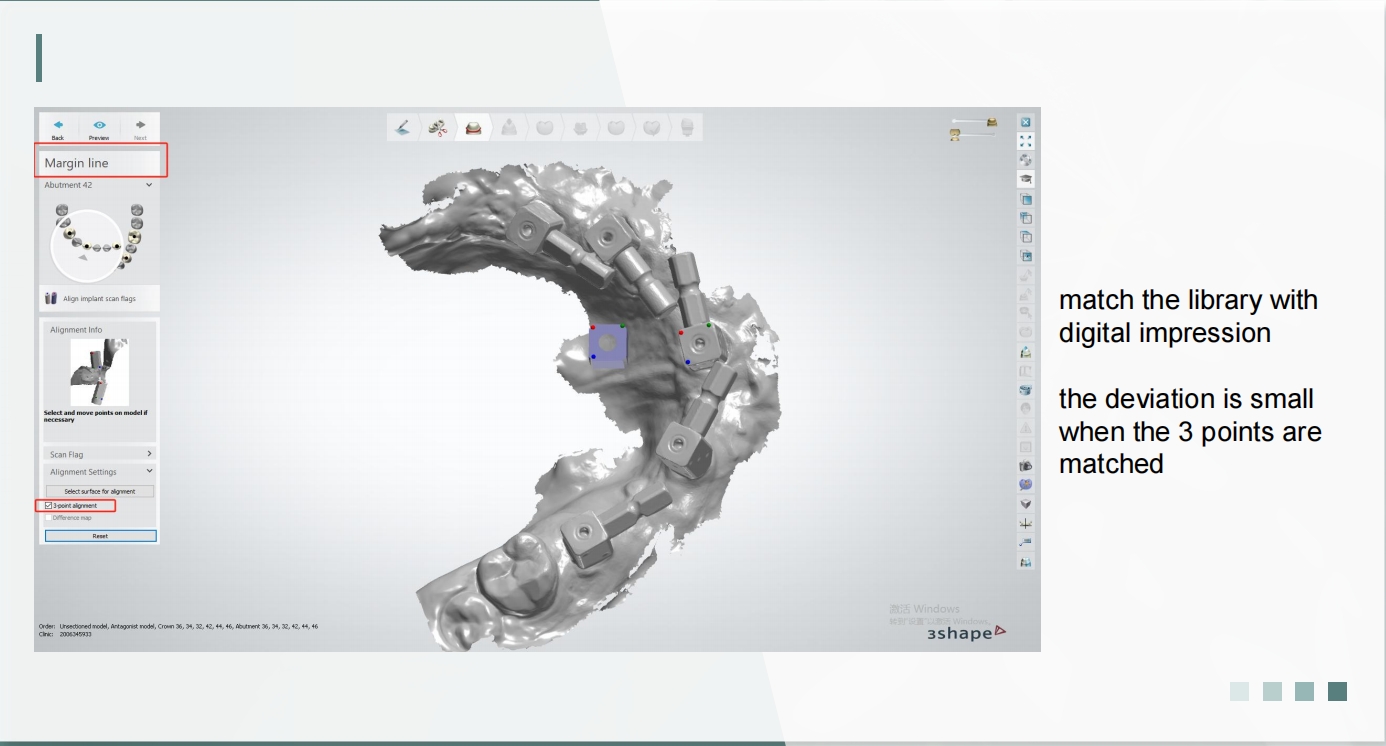Viewport: 1386px width, 746px height.
Task: Click the zoom-to-fit arrows icon in the right toolbar
Action: point(1025,141)
